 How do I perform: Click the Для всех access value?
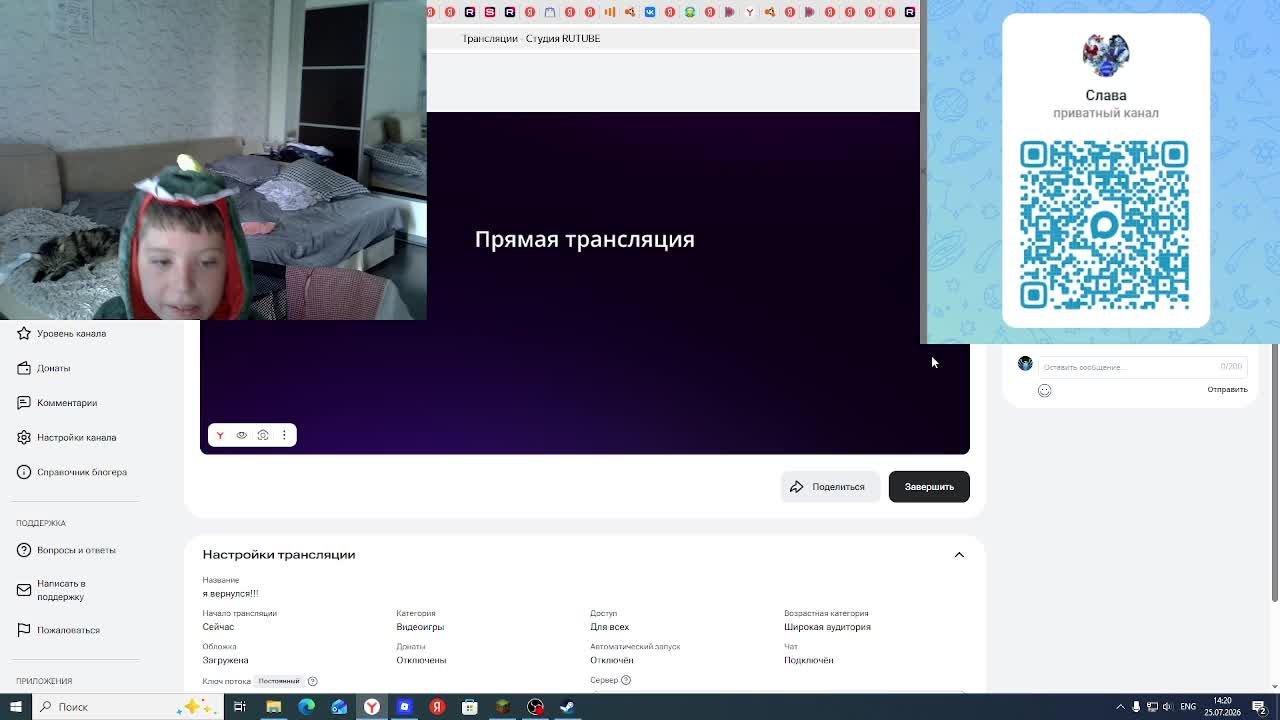[609, 627]
